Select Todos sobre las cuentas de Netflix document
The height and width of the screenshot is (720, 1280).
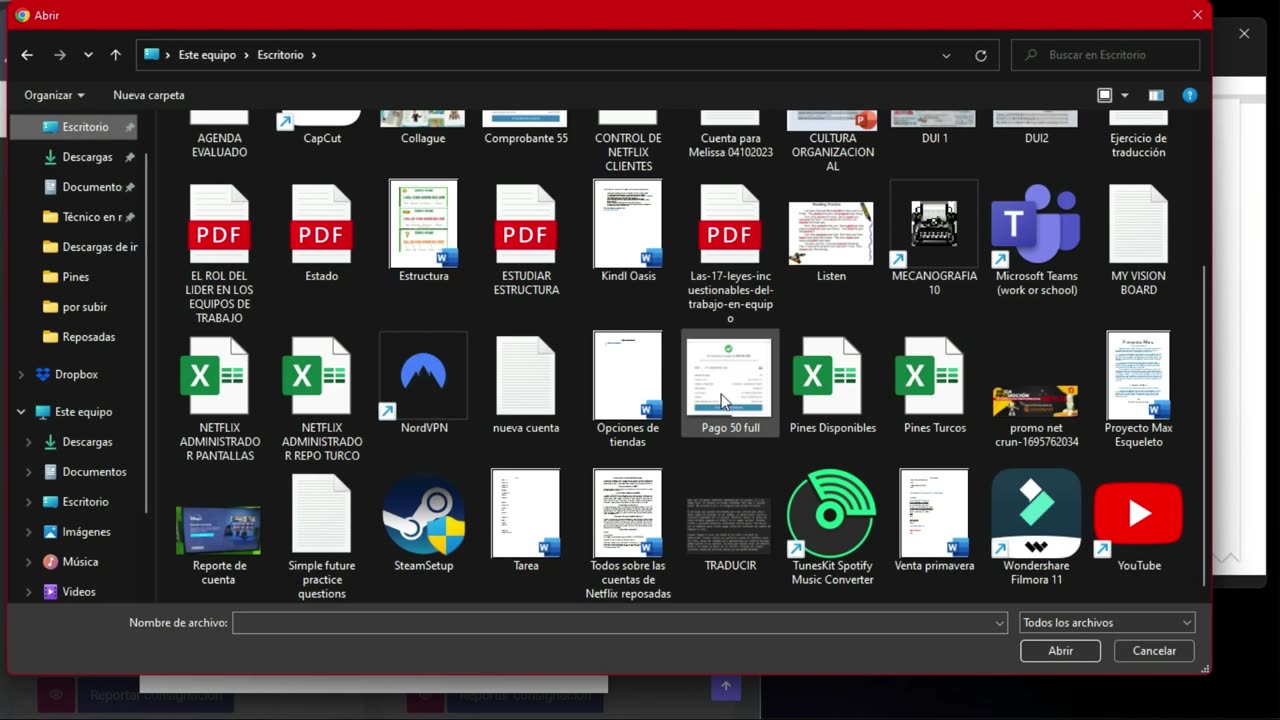click(x=627, y=514)
